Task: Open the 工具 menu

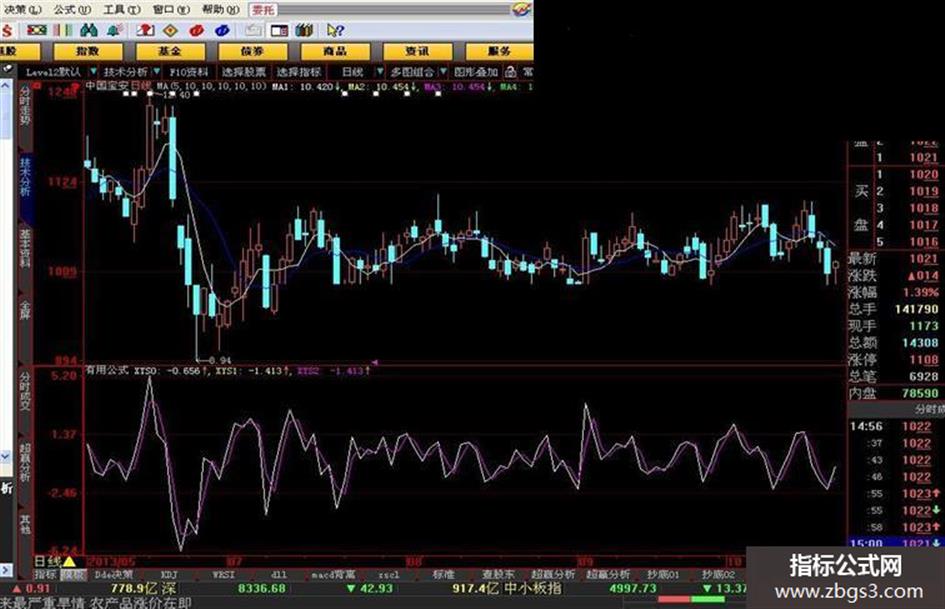Action: (x=122, y=9)
